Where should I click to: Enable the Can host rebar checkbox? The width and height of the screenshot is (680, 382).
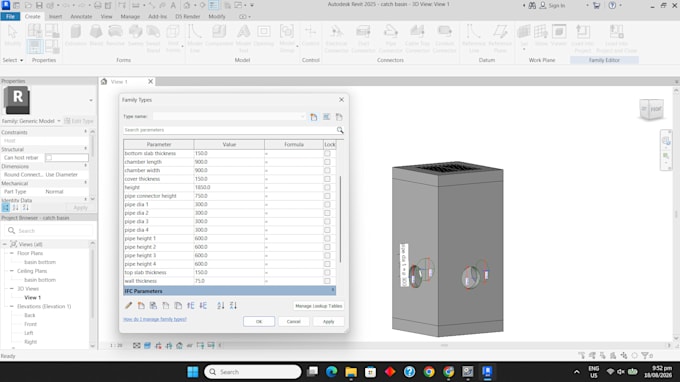(x=49, y=158)
